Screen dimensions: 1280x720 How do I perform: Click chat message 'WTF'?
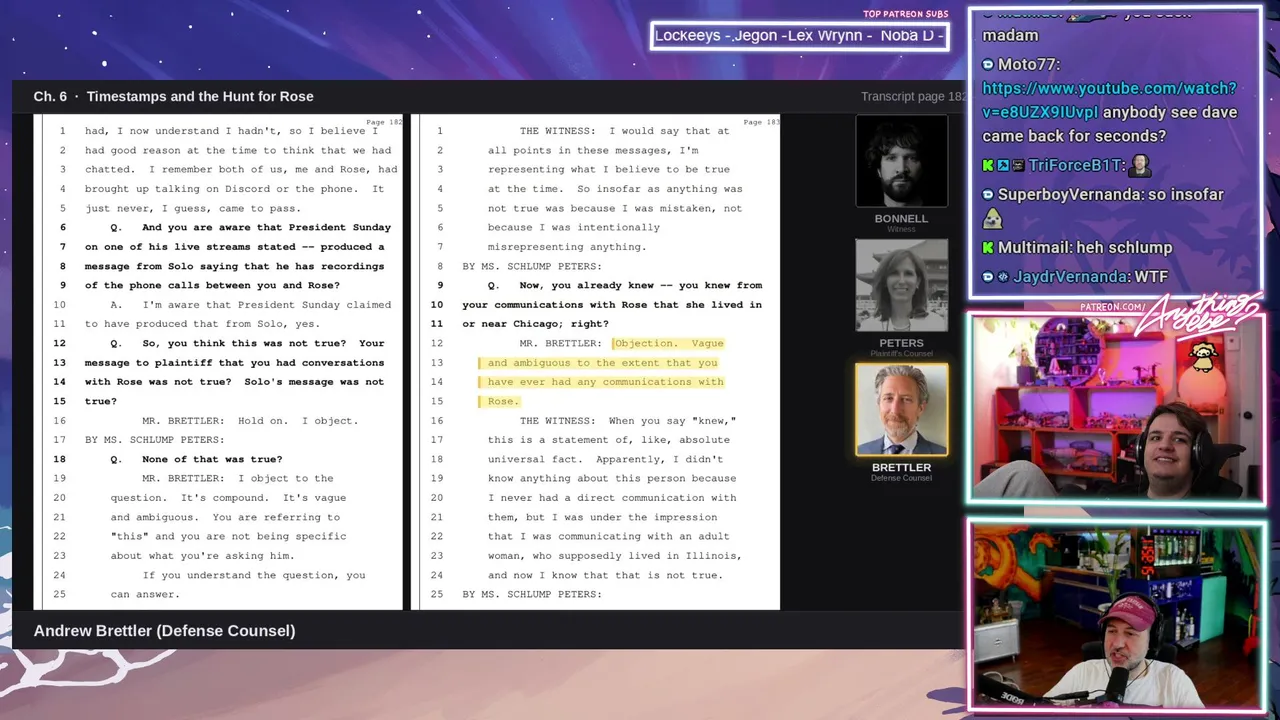pyautogui.click(x=1150, y=276)
